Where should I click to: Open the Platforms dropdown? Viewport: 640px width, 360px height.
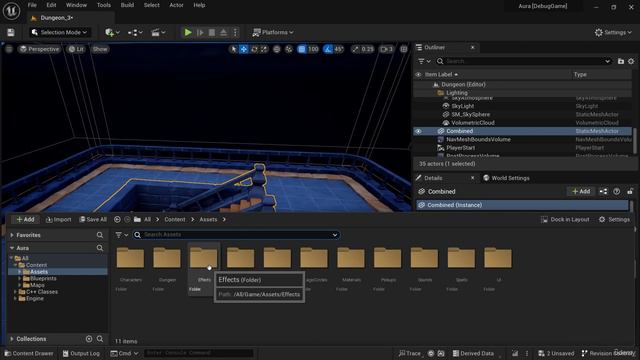coord(273,32)
